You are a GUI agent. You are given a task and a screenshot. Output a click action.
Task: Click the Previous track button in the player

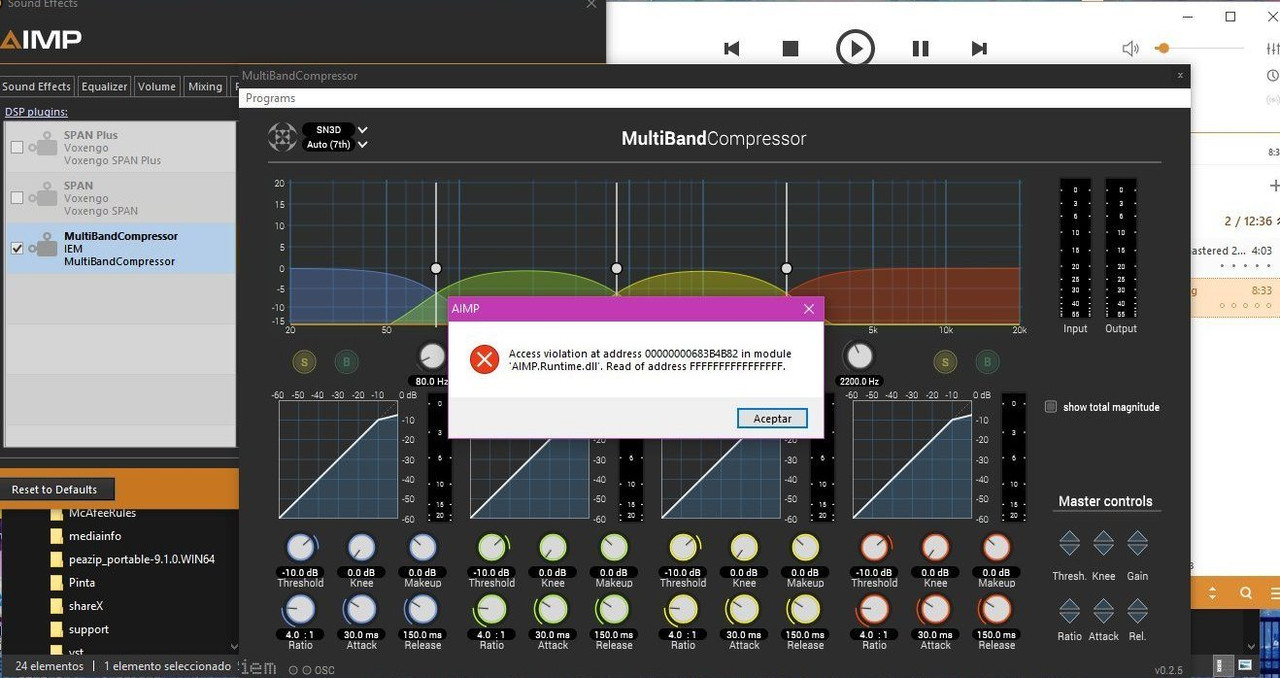pyautogui.click(x=732, y=48)
